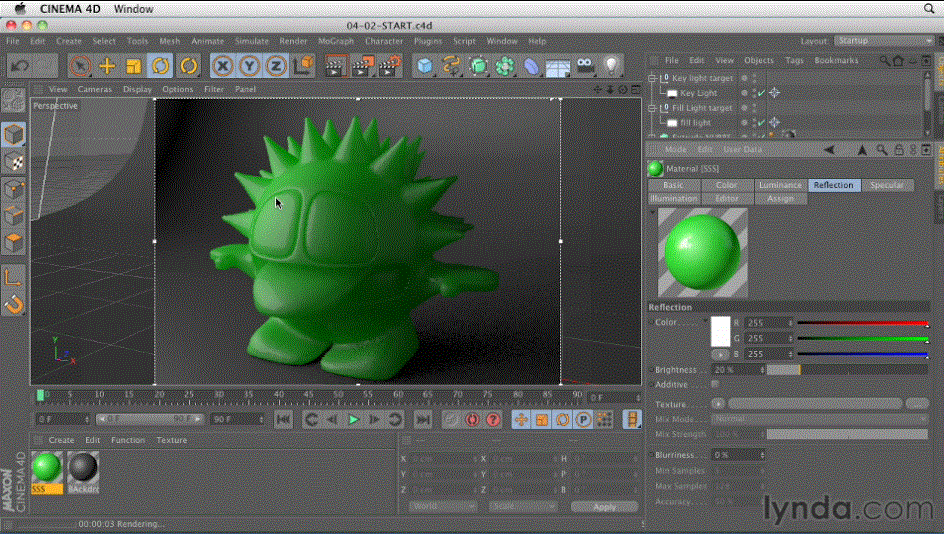Viewport: 944px width, 534px height.
Task: Toggle Enable Snap magnet
Action: coord(13,305)
